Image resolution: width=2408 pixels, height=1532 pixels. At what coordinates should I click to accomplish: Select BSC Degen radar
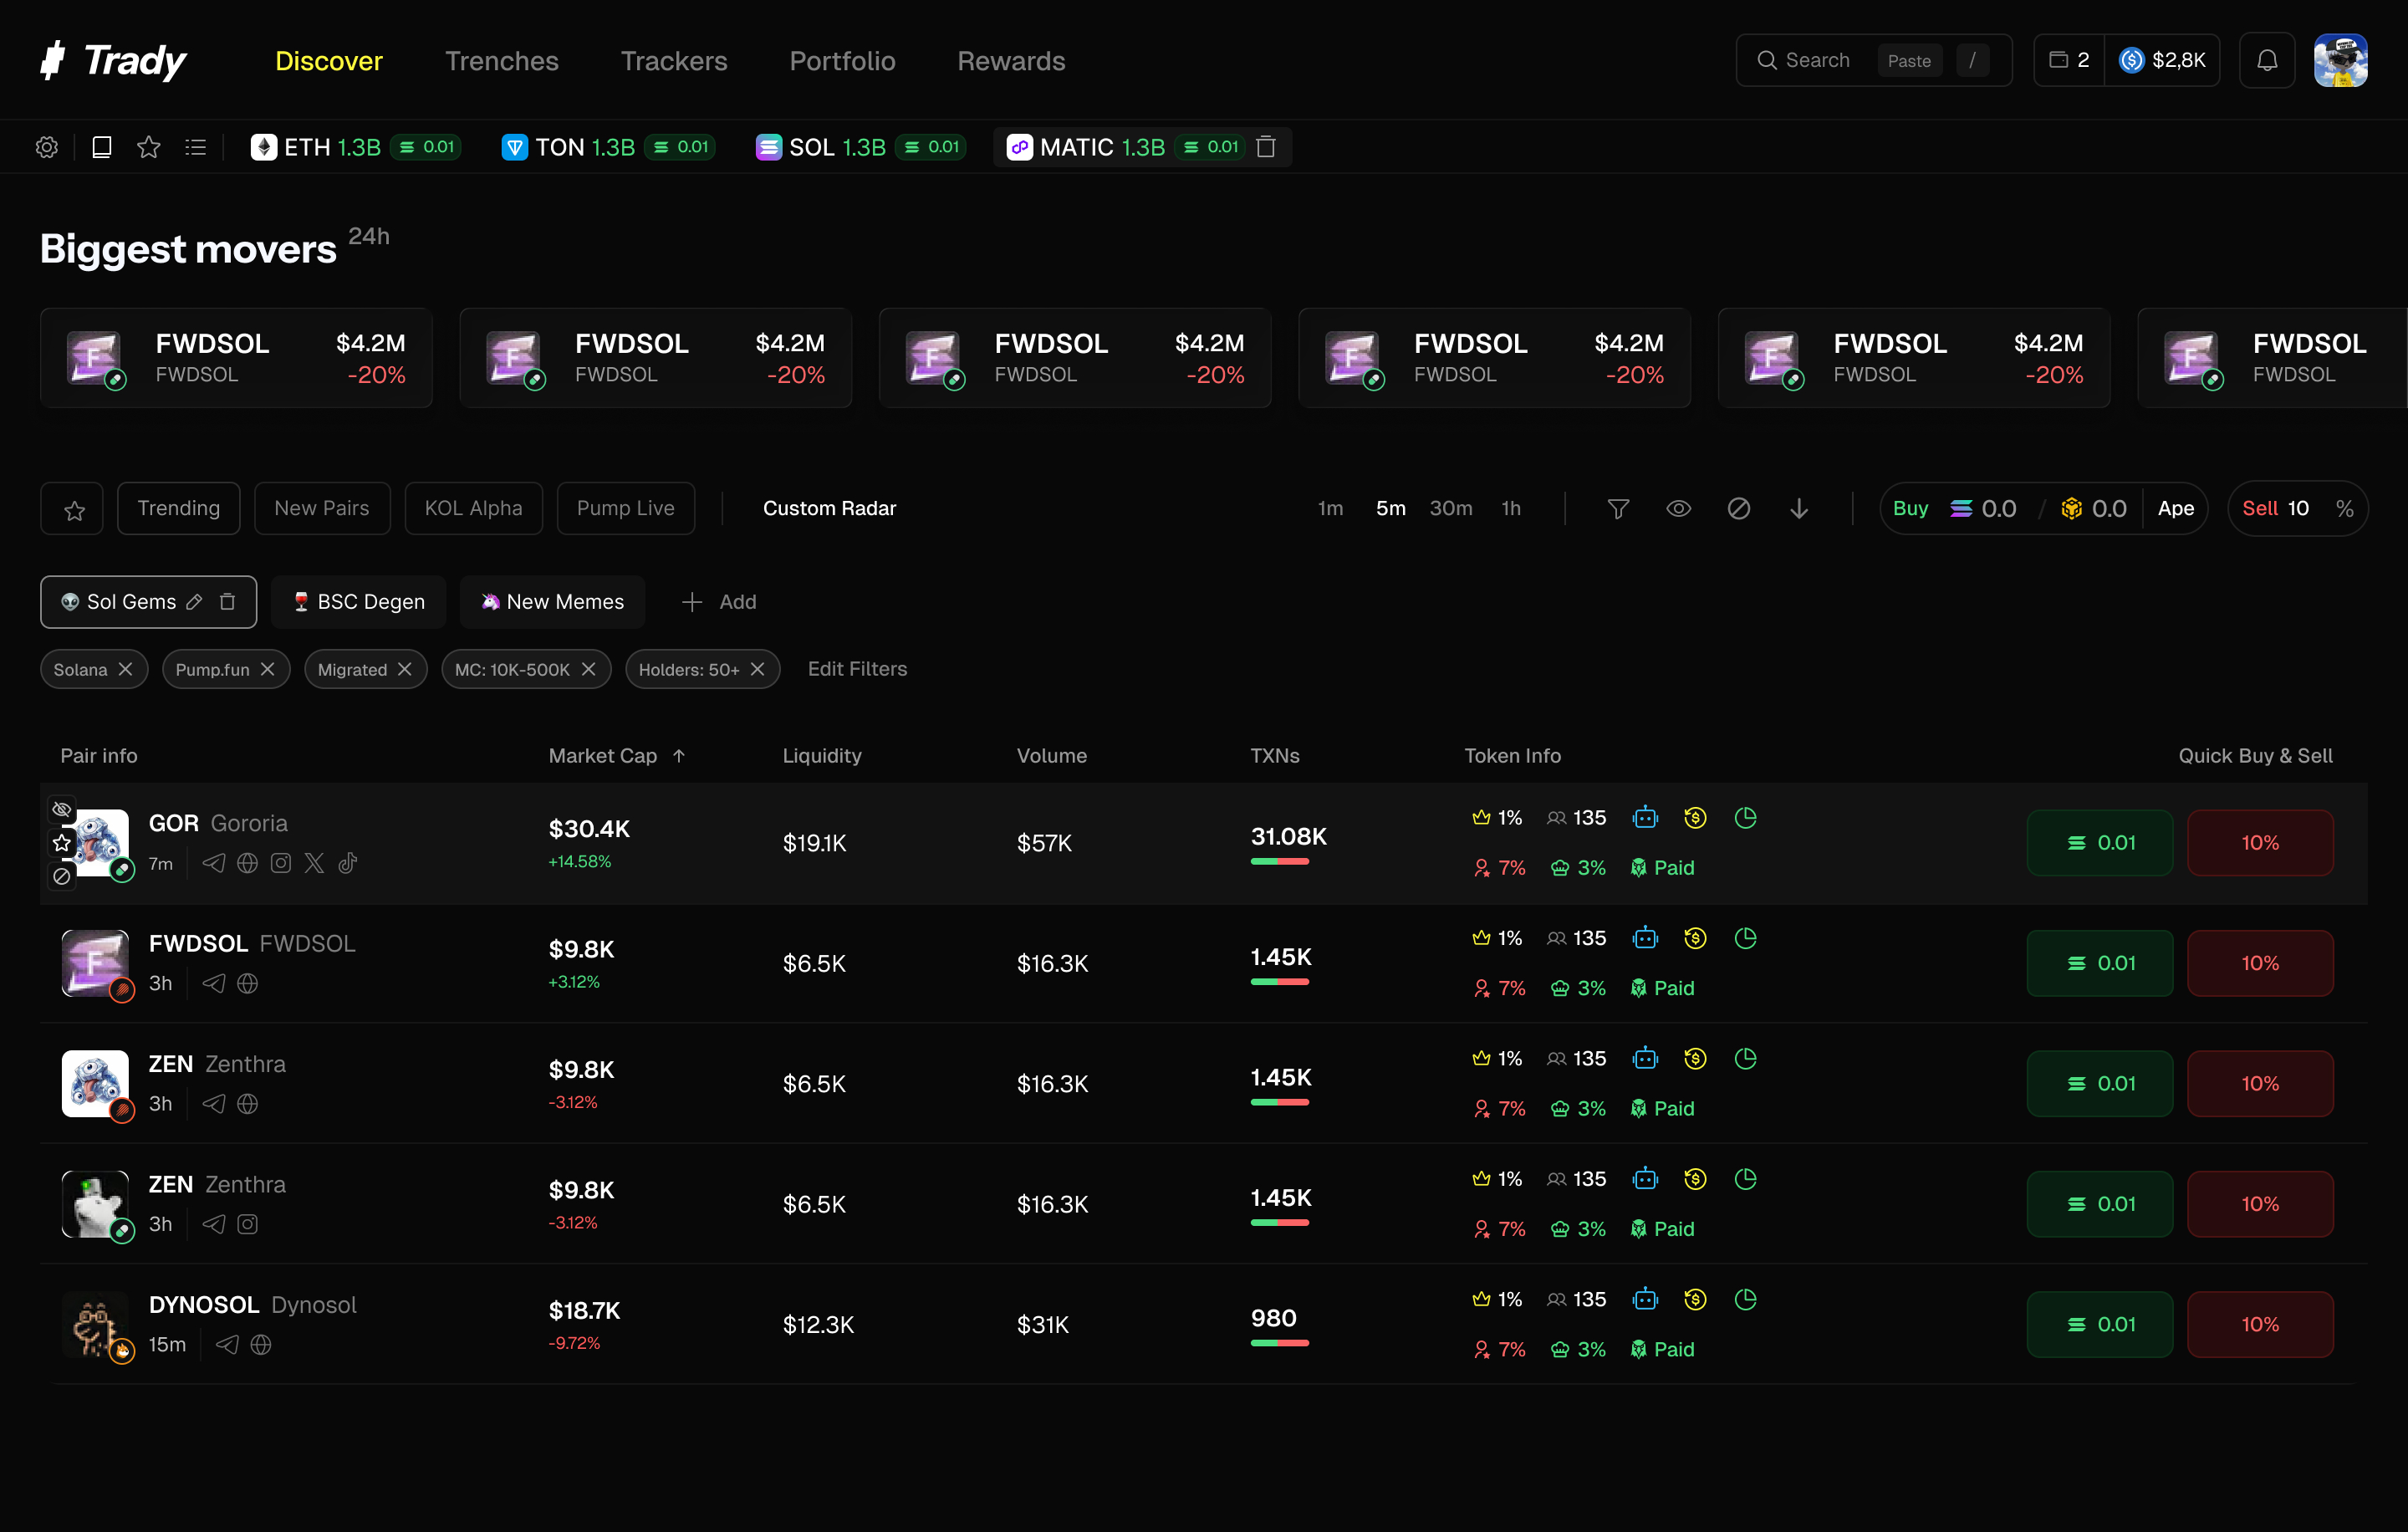(x=359, y=602)
